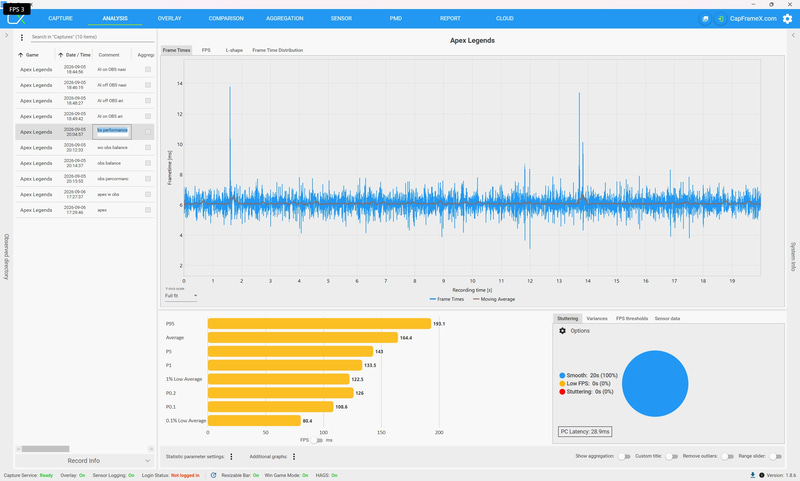Click the capture list horizontal scrollbar
Screen dimensions: 800x481
coord(45,449)
